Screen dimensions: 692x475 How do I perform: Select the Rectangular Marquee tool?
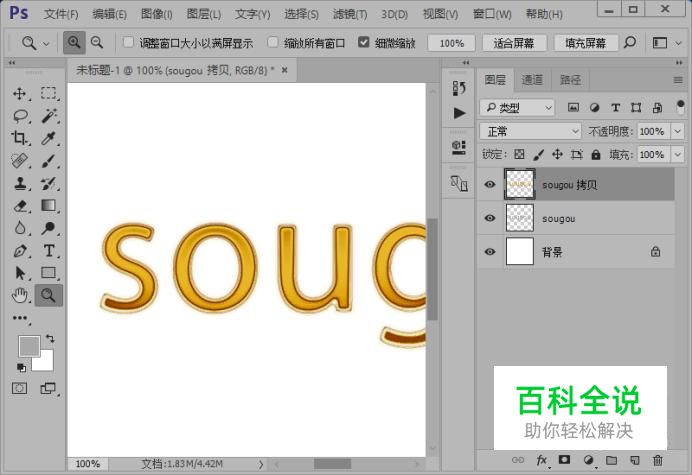pyautogui.click(x=49, y=94)
